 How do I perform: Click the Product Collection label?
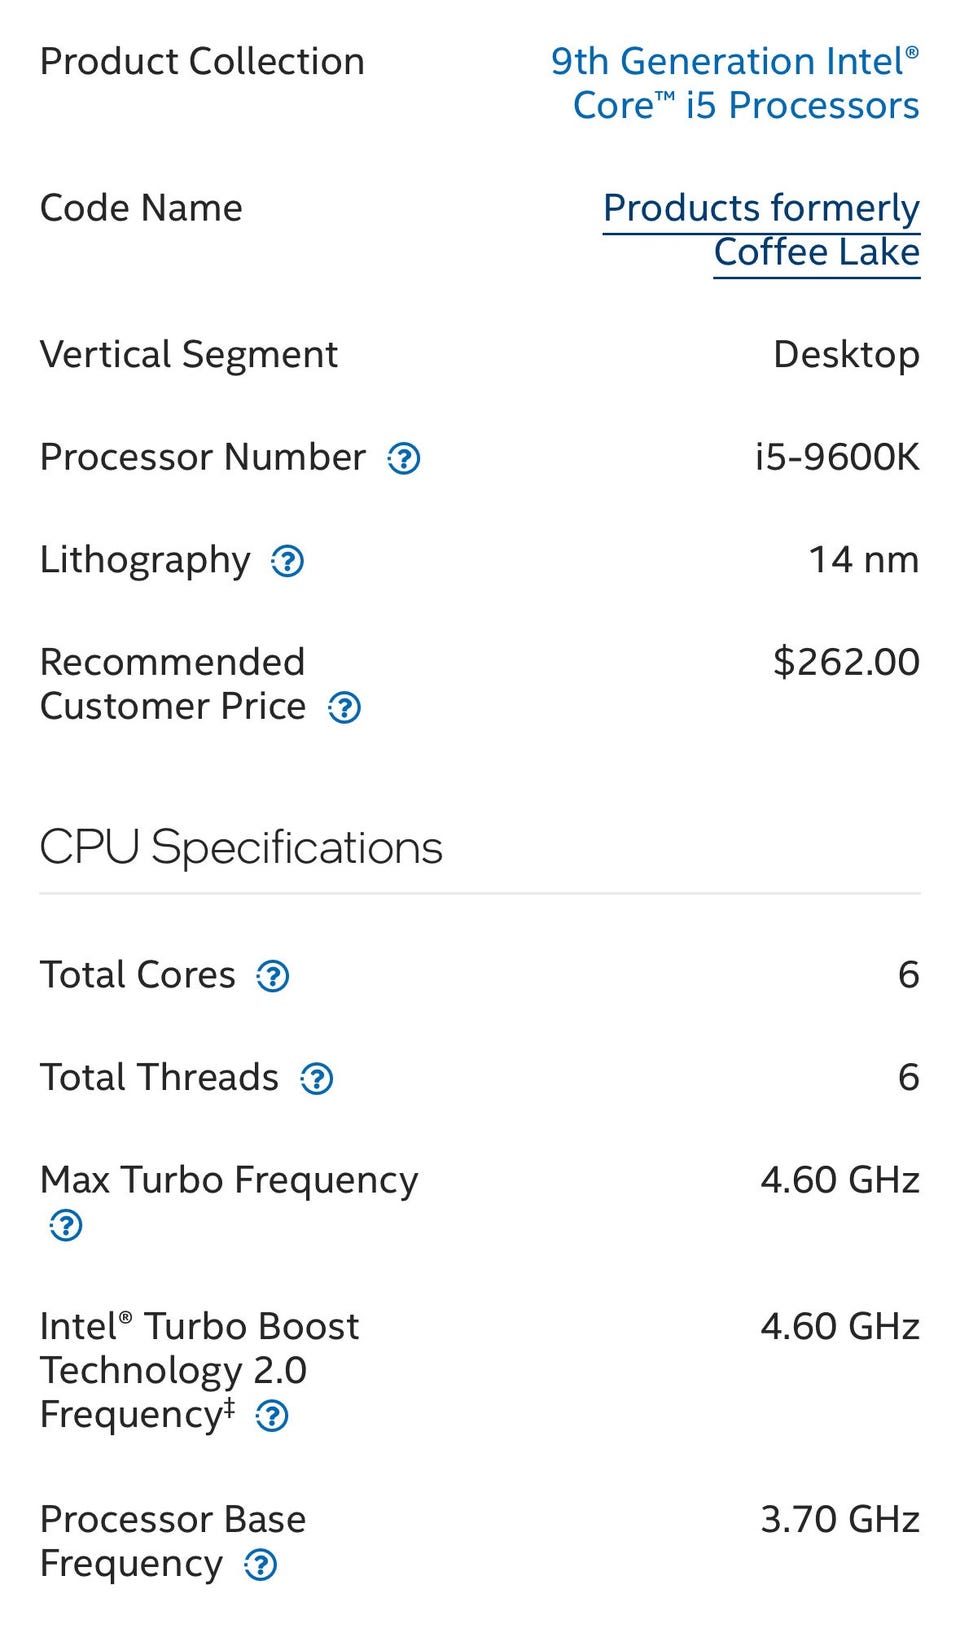coord(202,62)
